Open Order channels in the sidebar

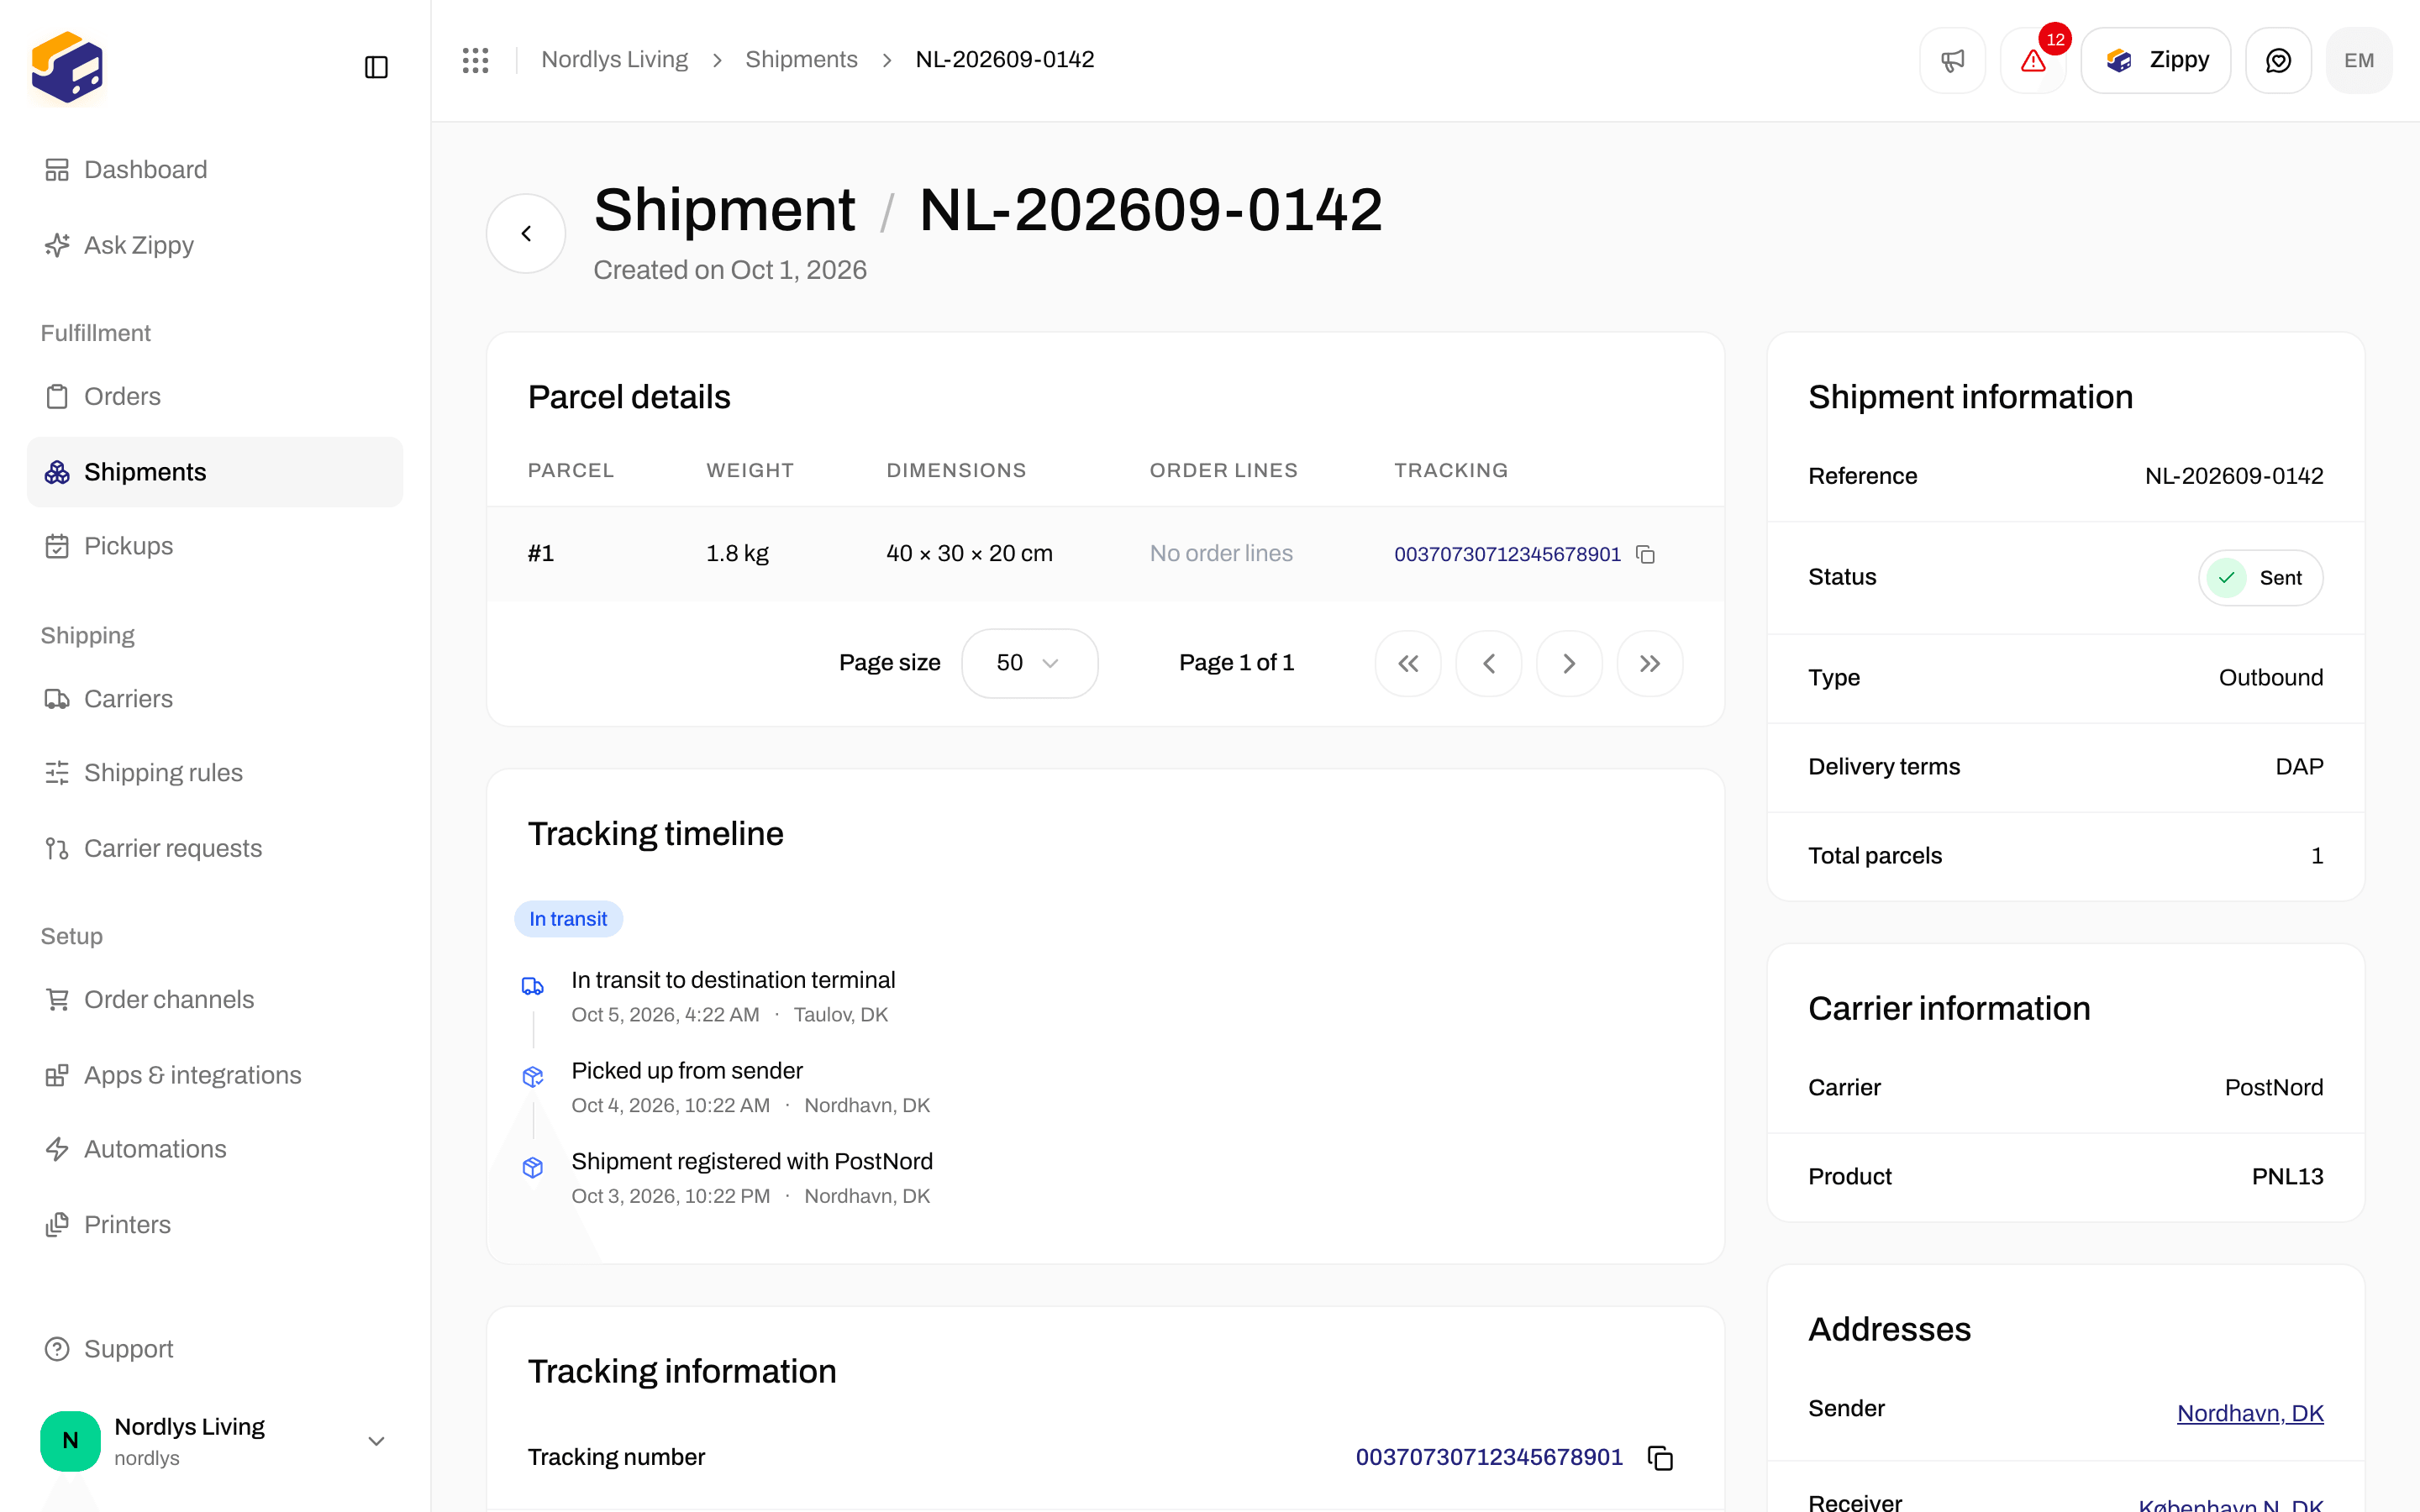pos(215,999)
